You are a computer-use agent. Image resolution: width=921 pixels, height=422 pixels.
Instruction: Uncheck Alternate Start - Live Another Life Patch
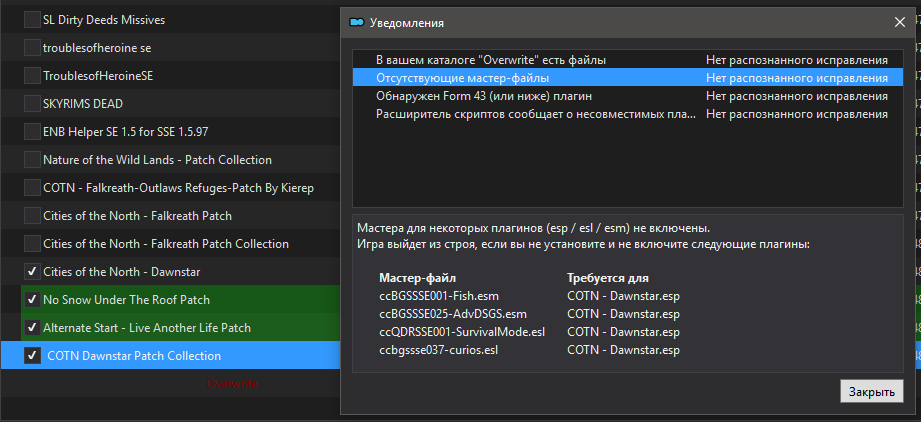click(32, 327)
